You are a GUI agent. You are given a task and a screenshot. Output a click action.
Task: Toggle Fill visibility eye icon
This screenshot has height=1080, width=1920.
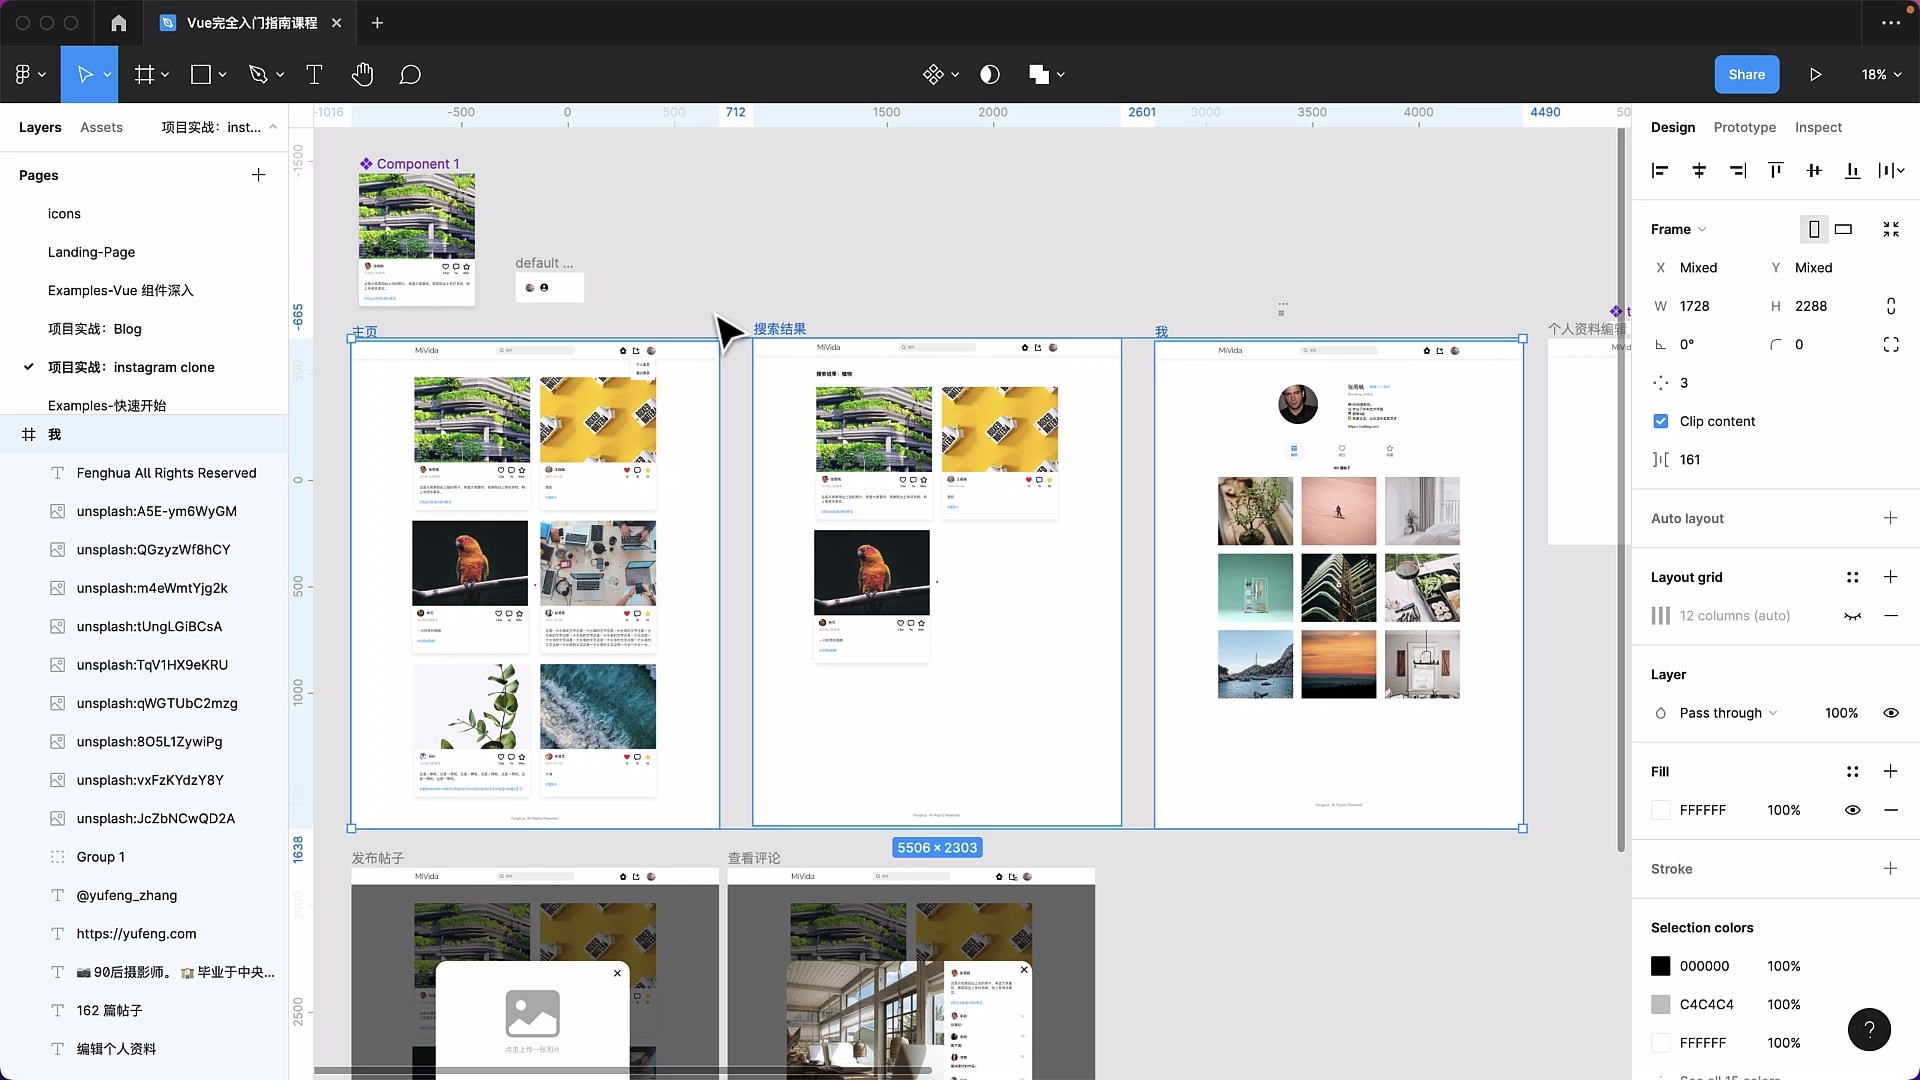click(1852, 810)
